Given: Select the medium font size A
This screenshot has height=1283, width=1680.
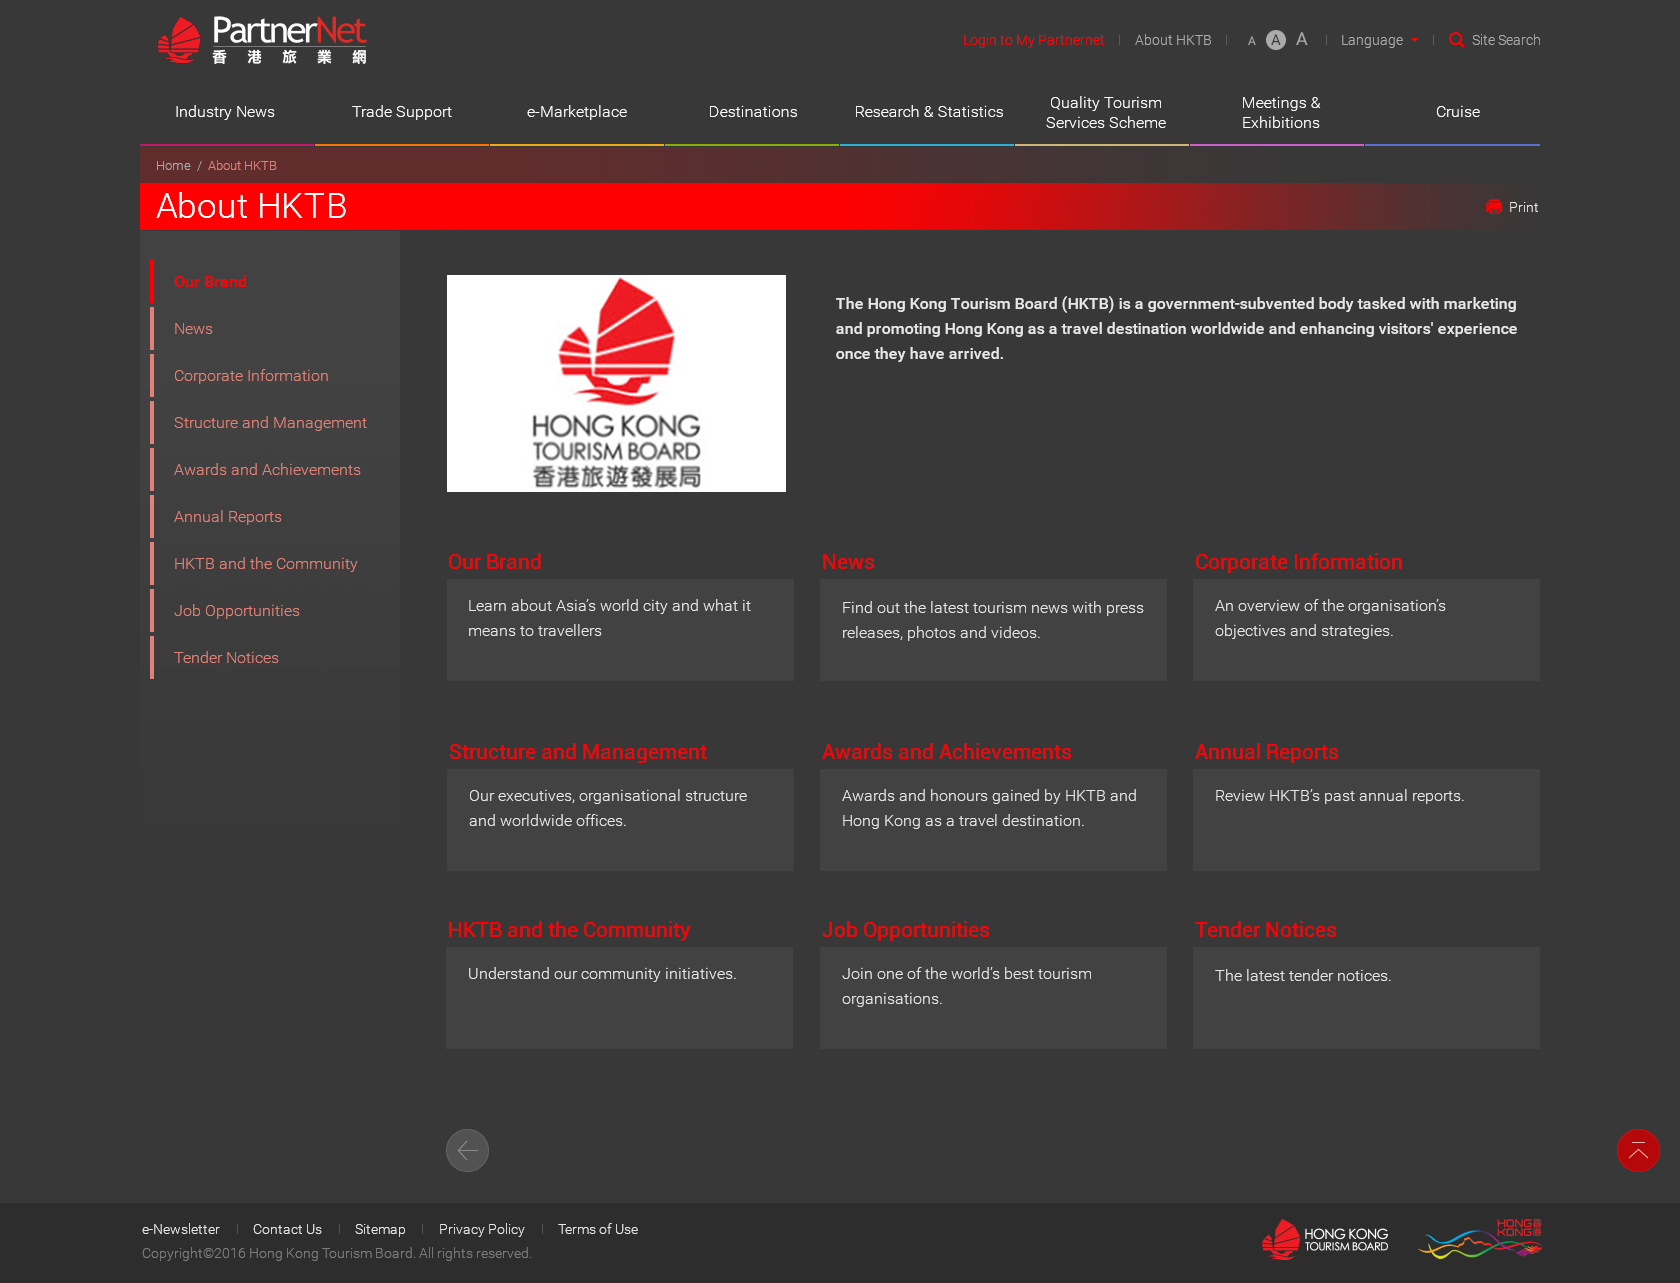Looking at the screenshot, I should (x=1275, y=40).
